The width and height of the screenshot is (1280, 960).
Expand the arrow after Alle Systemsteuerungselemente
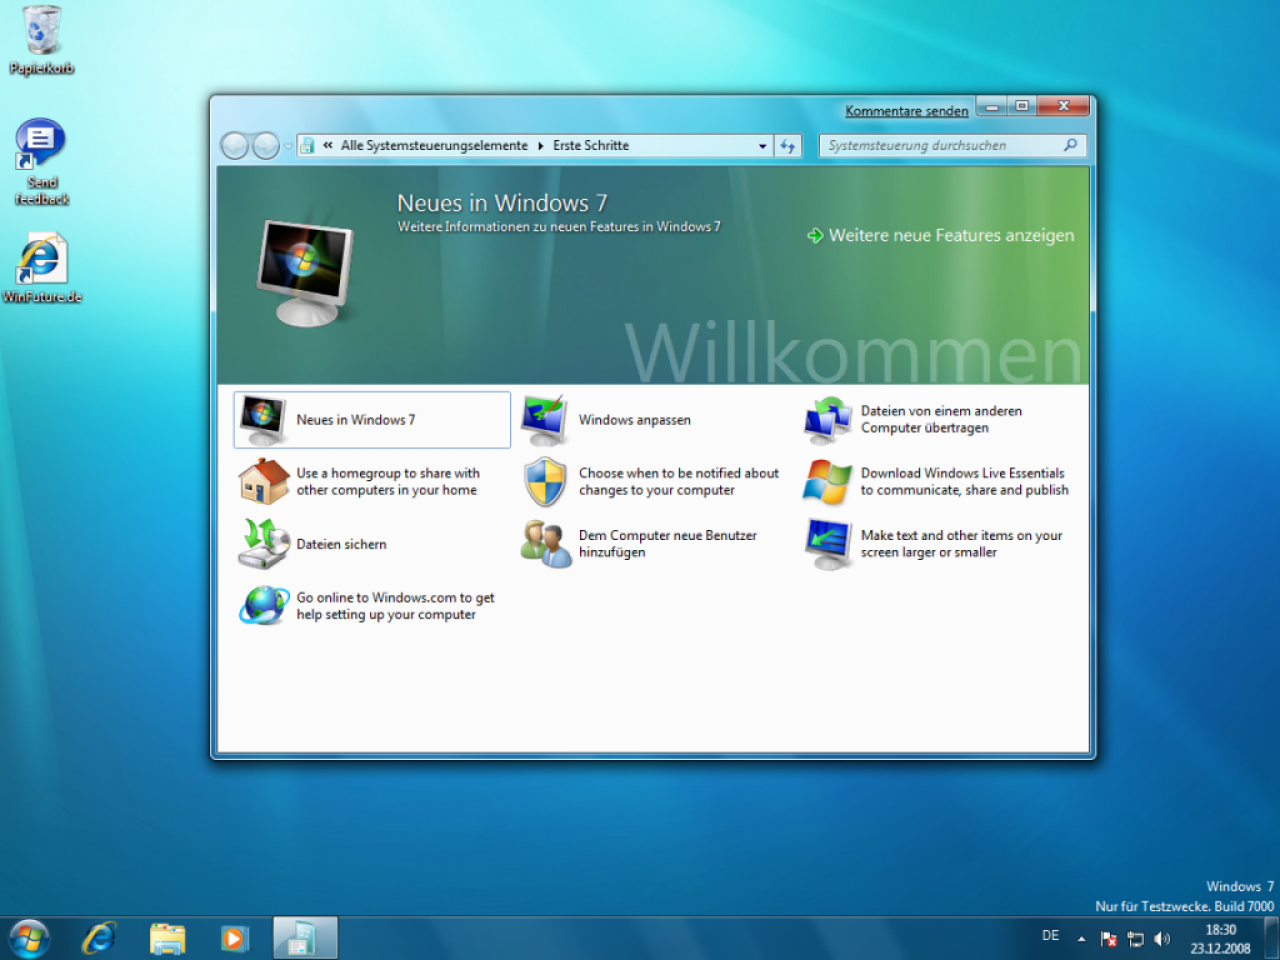pyautogui.click(x=540, y=146)
